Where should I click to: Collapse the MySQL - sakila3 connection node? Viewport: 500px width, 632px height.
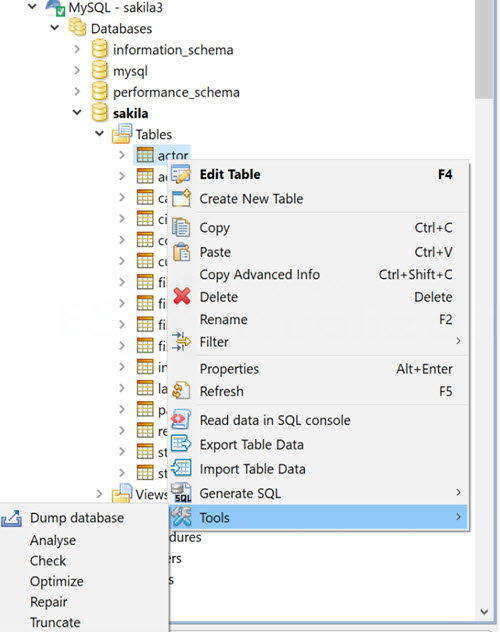(x=32, y=6)
